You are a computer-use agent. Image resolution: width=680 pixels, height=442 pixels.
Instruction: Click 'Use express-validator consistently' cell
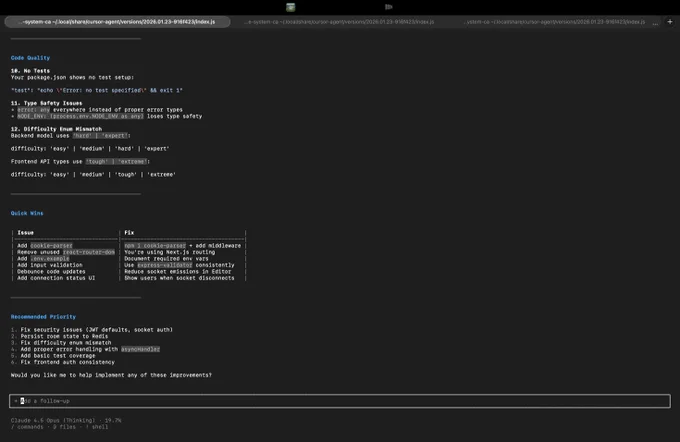coord(179,265)
